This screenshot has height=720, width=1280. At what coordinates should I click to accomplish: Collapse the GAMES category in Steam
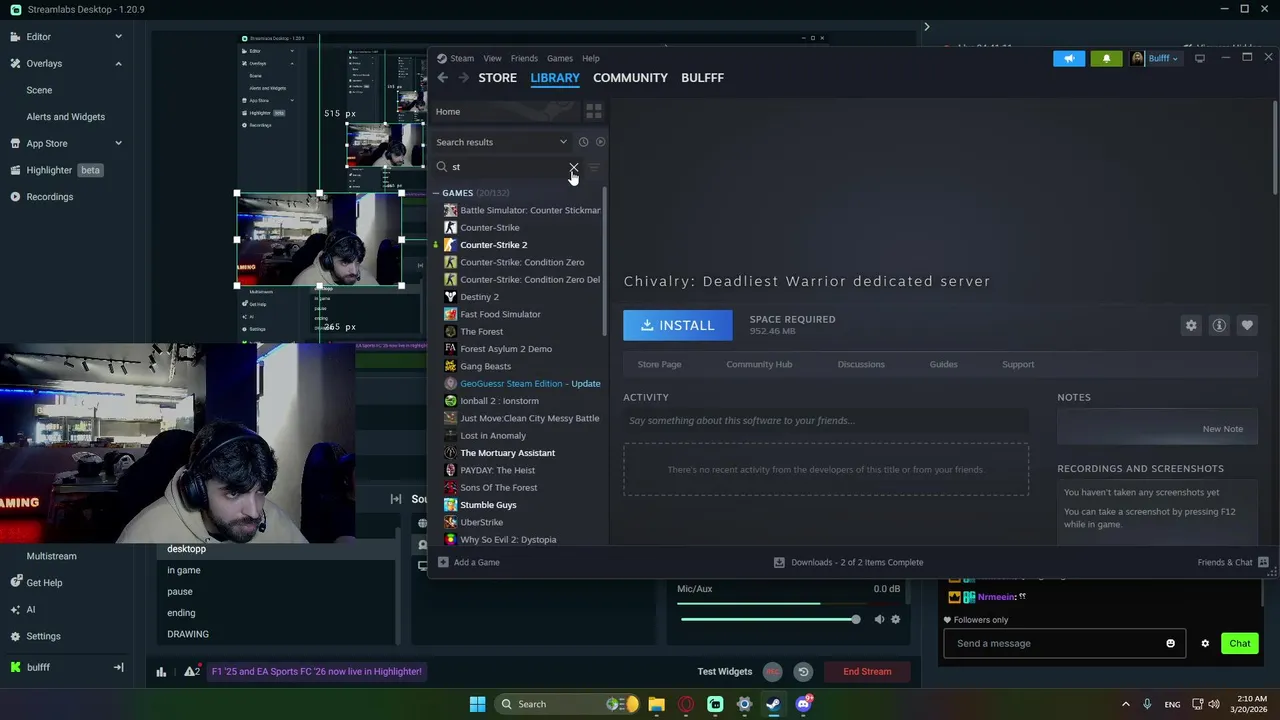tap(436, 193)
